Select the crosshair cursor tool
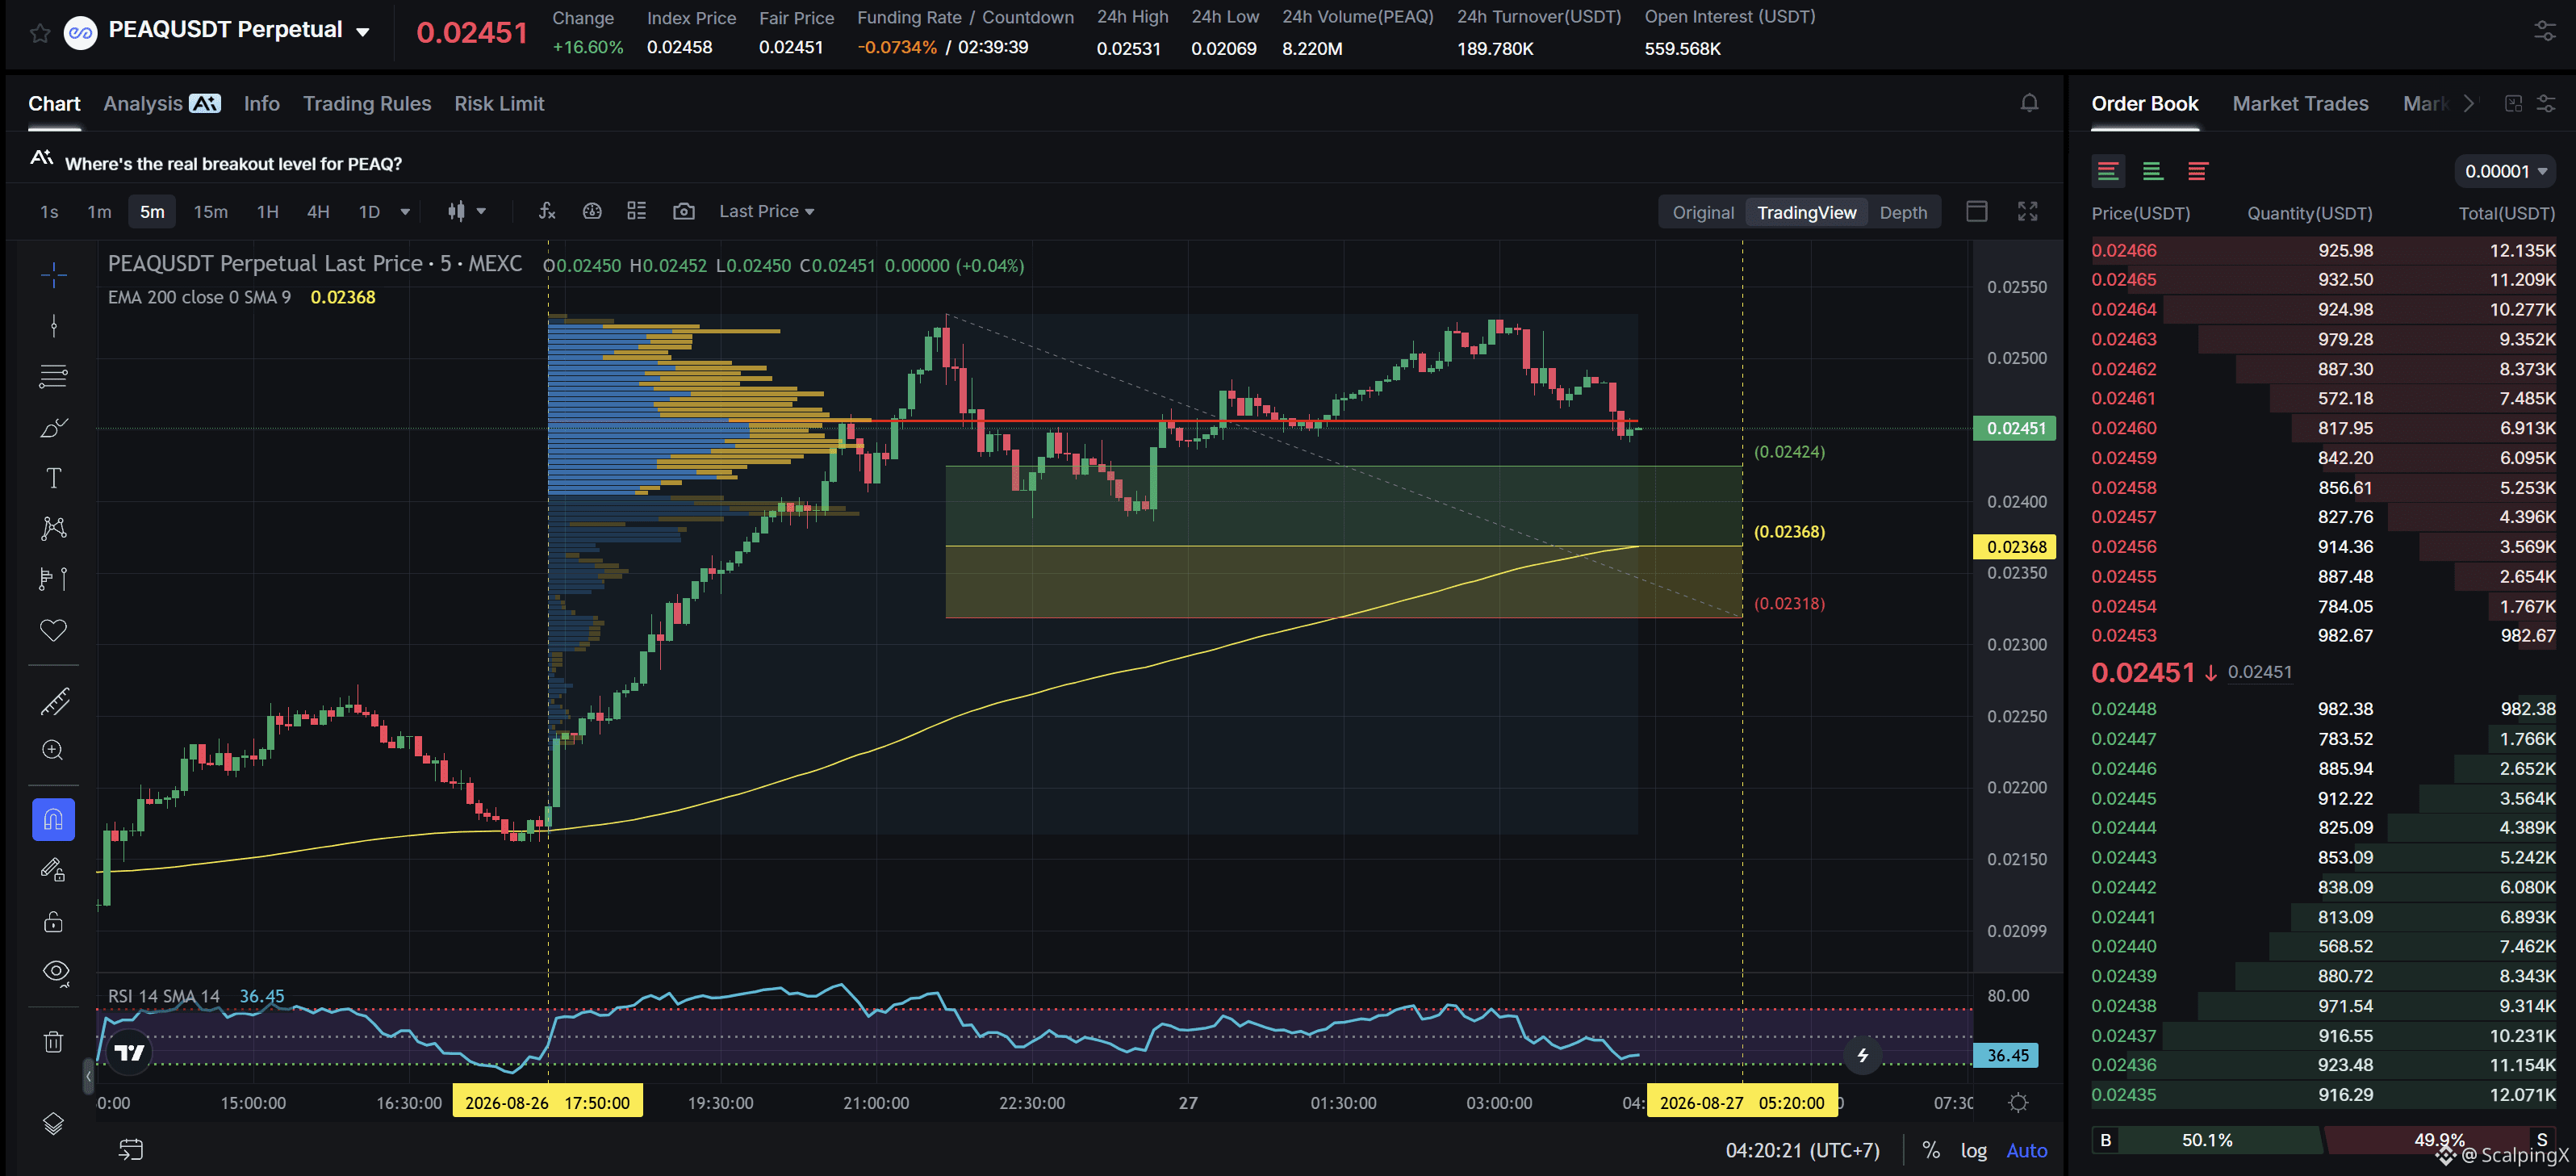This screenshot has width=2576, height=1176. 54,274
